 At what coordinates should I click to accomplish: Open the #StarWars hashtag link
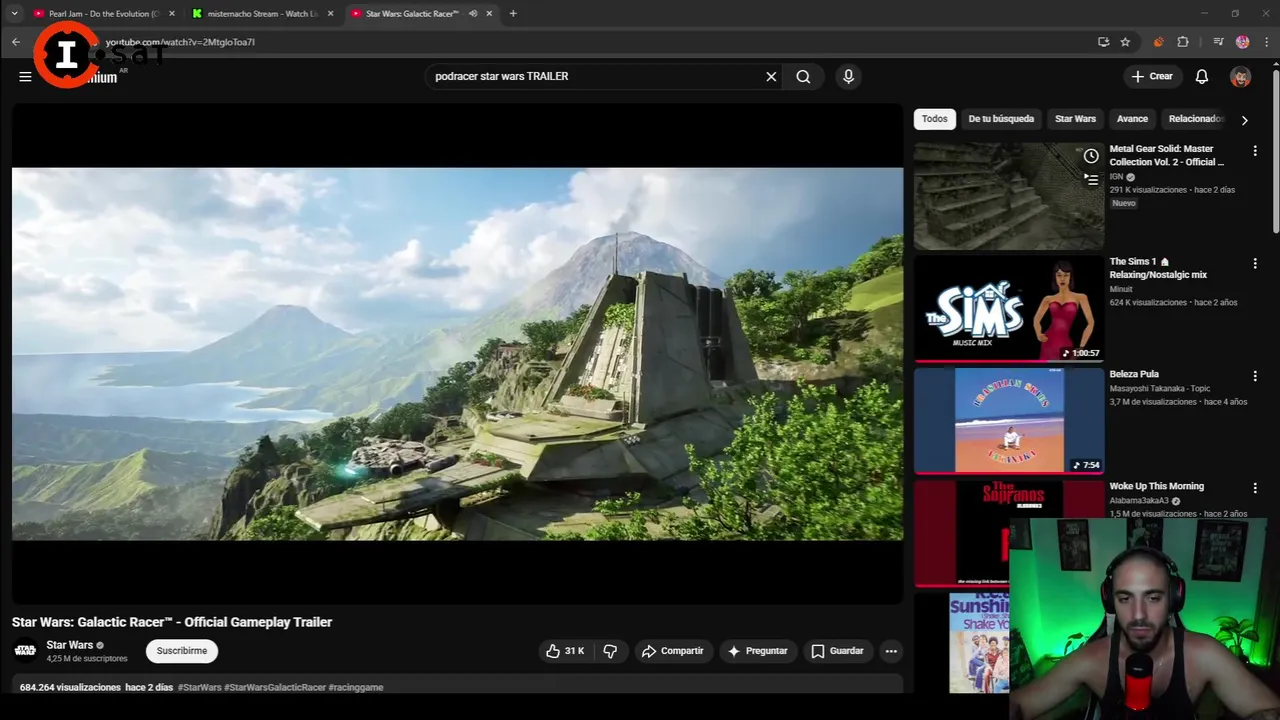tap(200, 688)
